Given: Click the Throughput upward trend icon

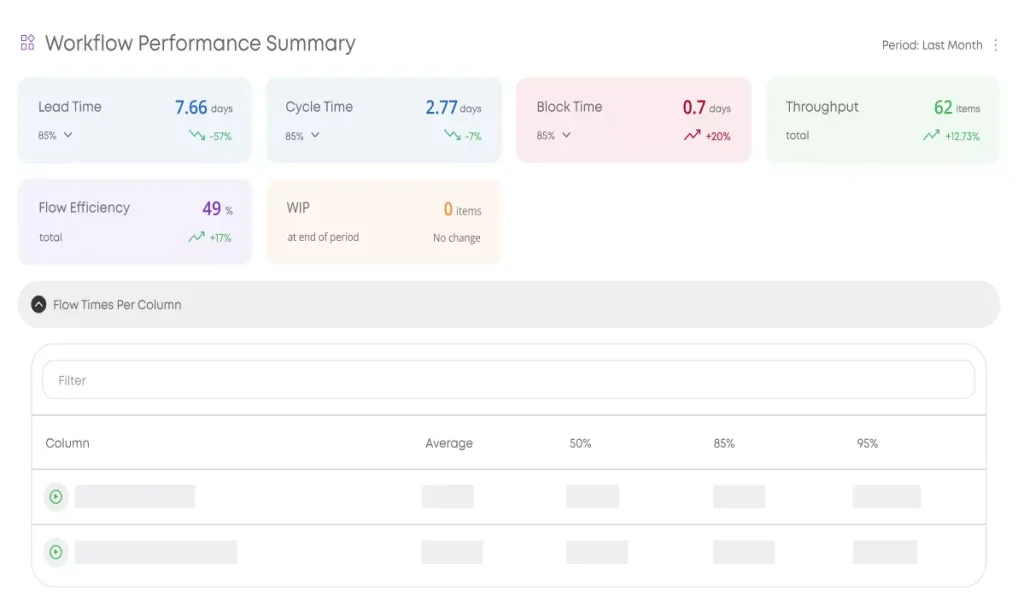Looking at the screenshot, I should [x=931, y=135].
